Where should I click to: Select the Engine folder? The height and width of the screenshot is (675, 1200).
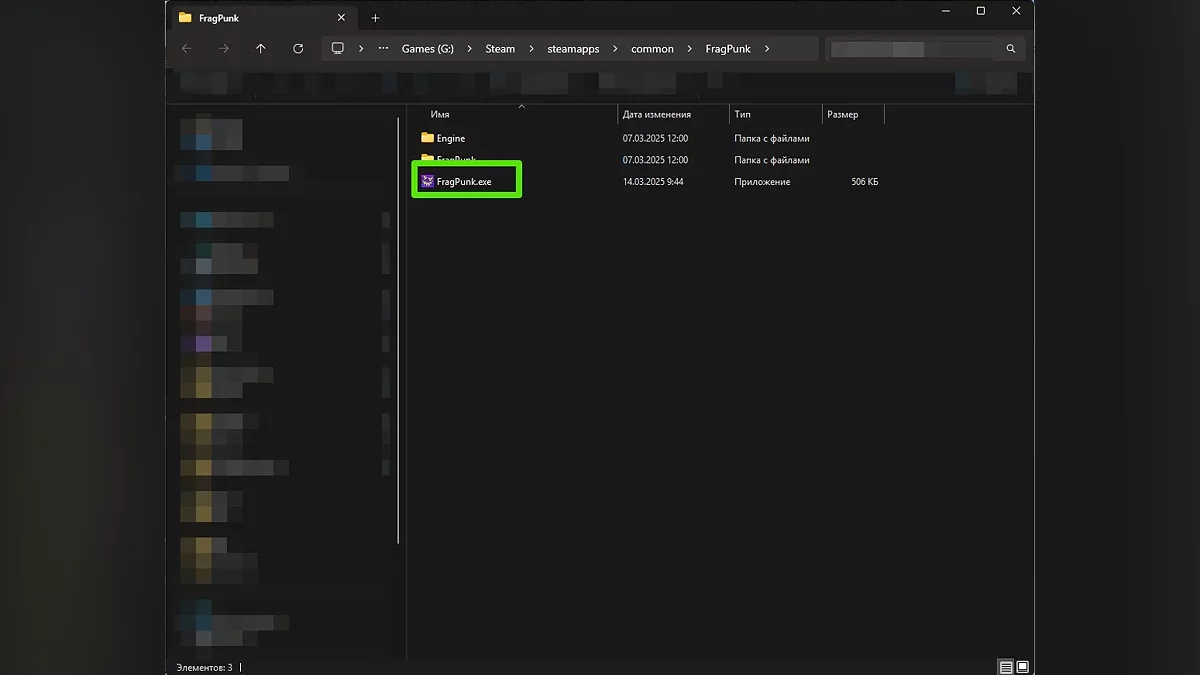pyautogui.click(x=450, y=138)
